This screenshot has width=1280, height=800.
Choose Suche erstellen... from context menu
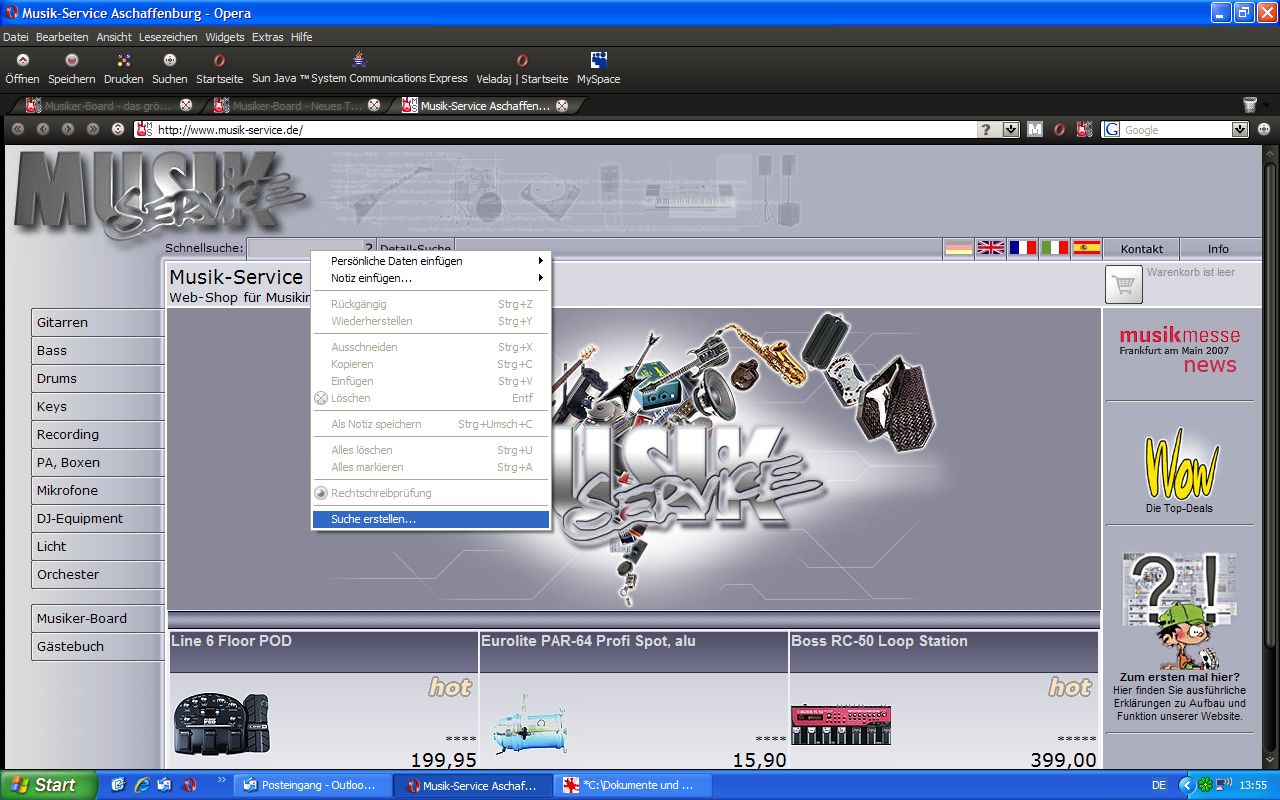(431, 519)
